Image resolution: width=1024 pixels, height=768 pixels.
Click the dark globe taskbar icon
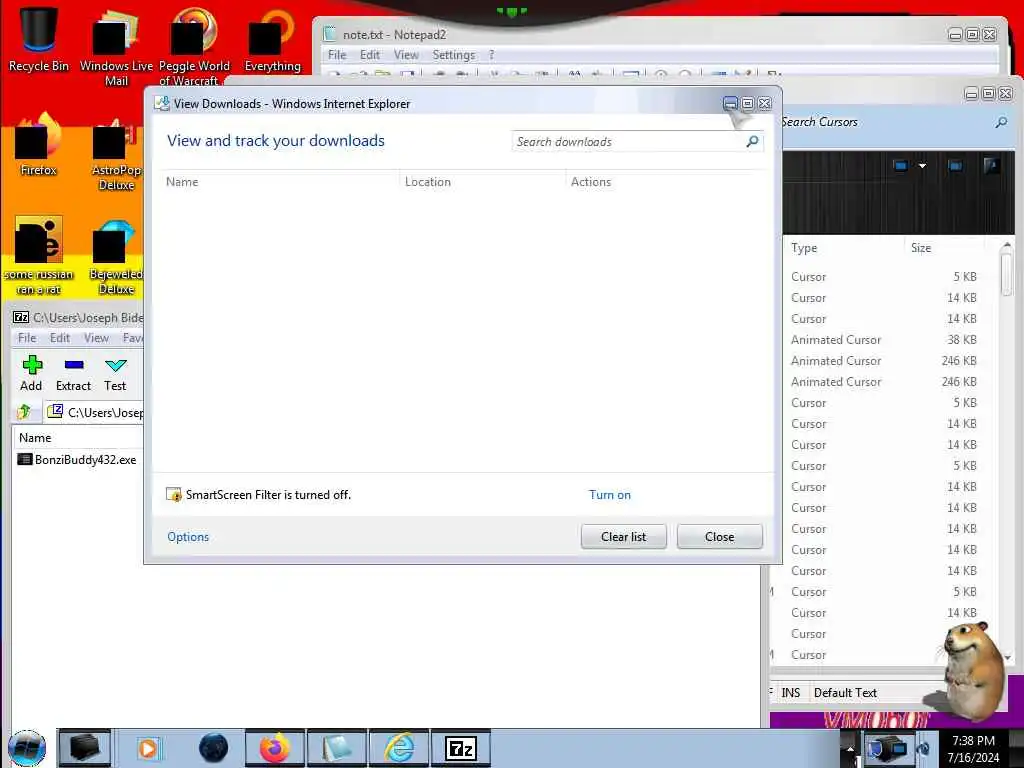point(213,748)
